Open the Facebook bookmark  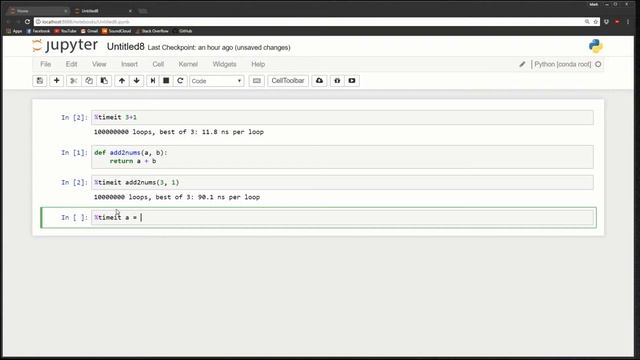38,31
